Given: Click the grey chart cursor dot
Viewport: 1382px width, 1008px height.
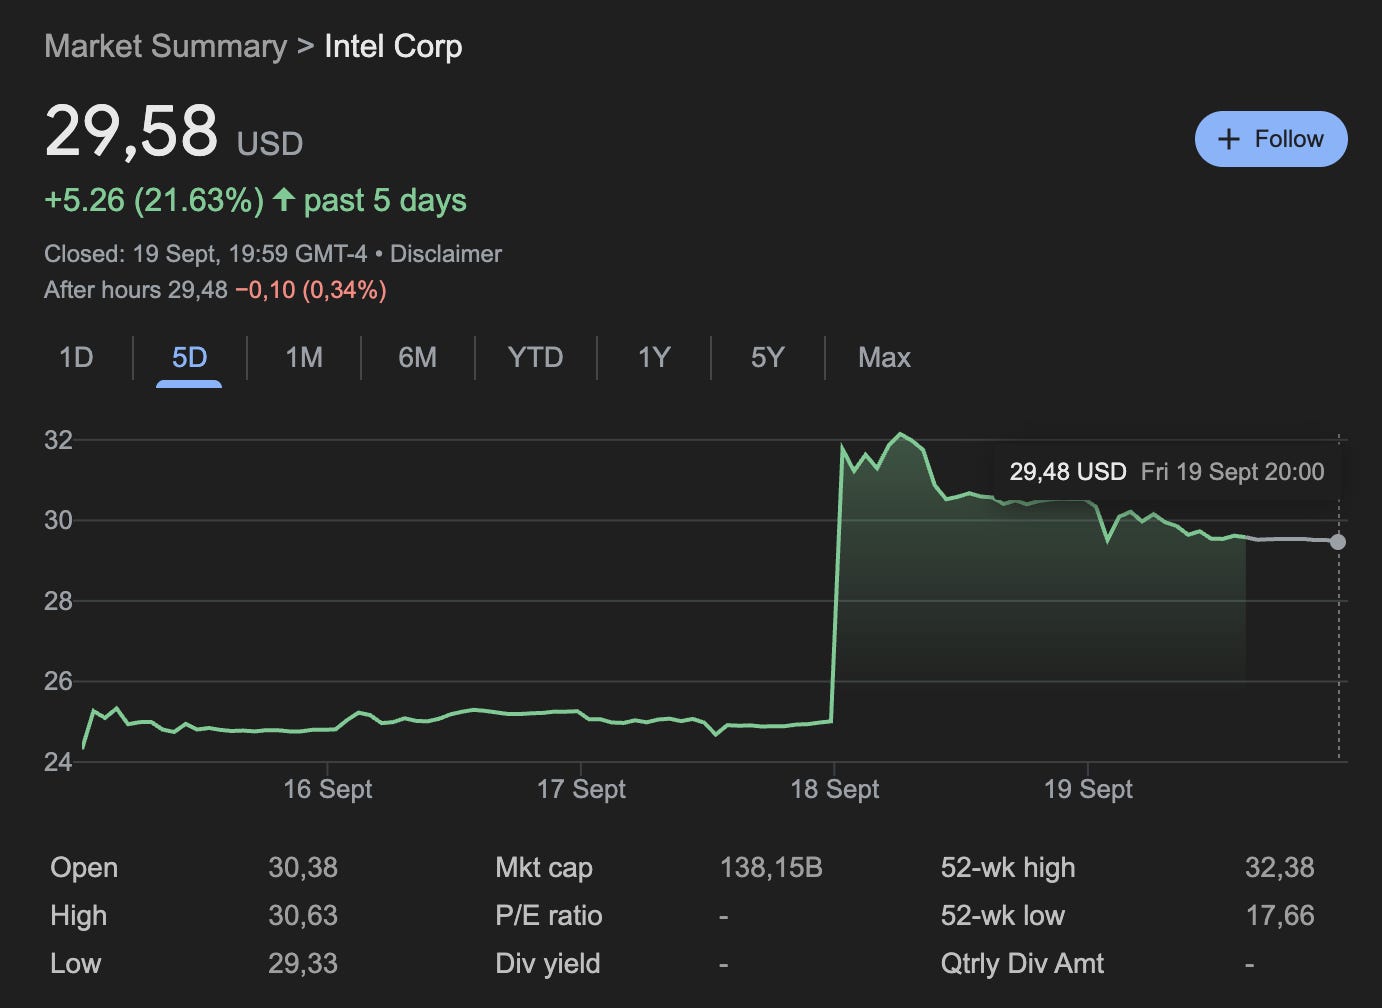Looking at the screenshot, I should pyautogui.click(x=1338, y=542).
